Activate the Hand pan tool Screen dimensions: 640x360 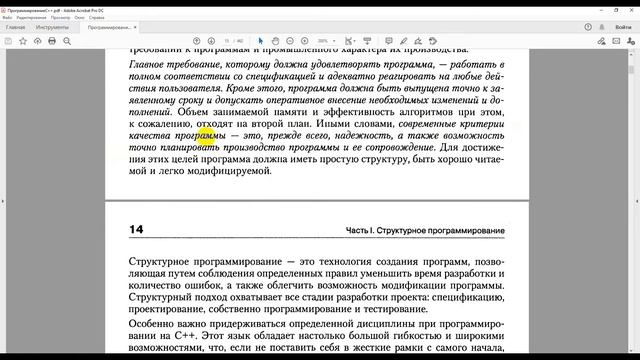click(276, 41)
